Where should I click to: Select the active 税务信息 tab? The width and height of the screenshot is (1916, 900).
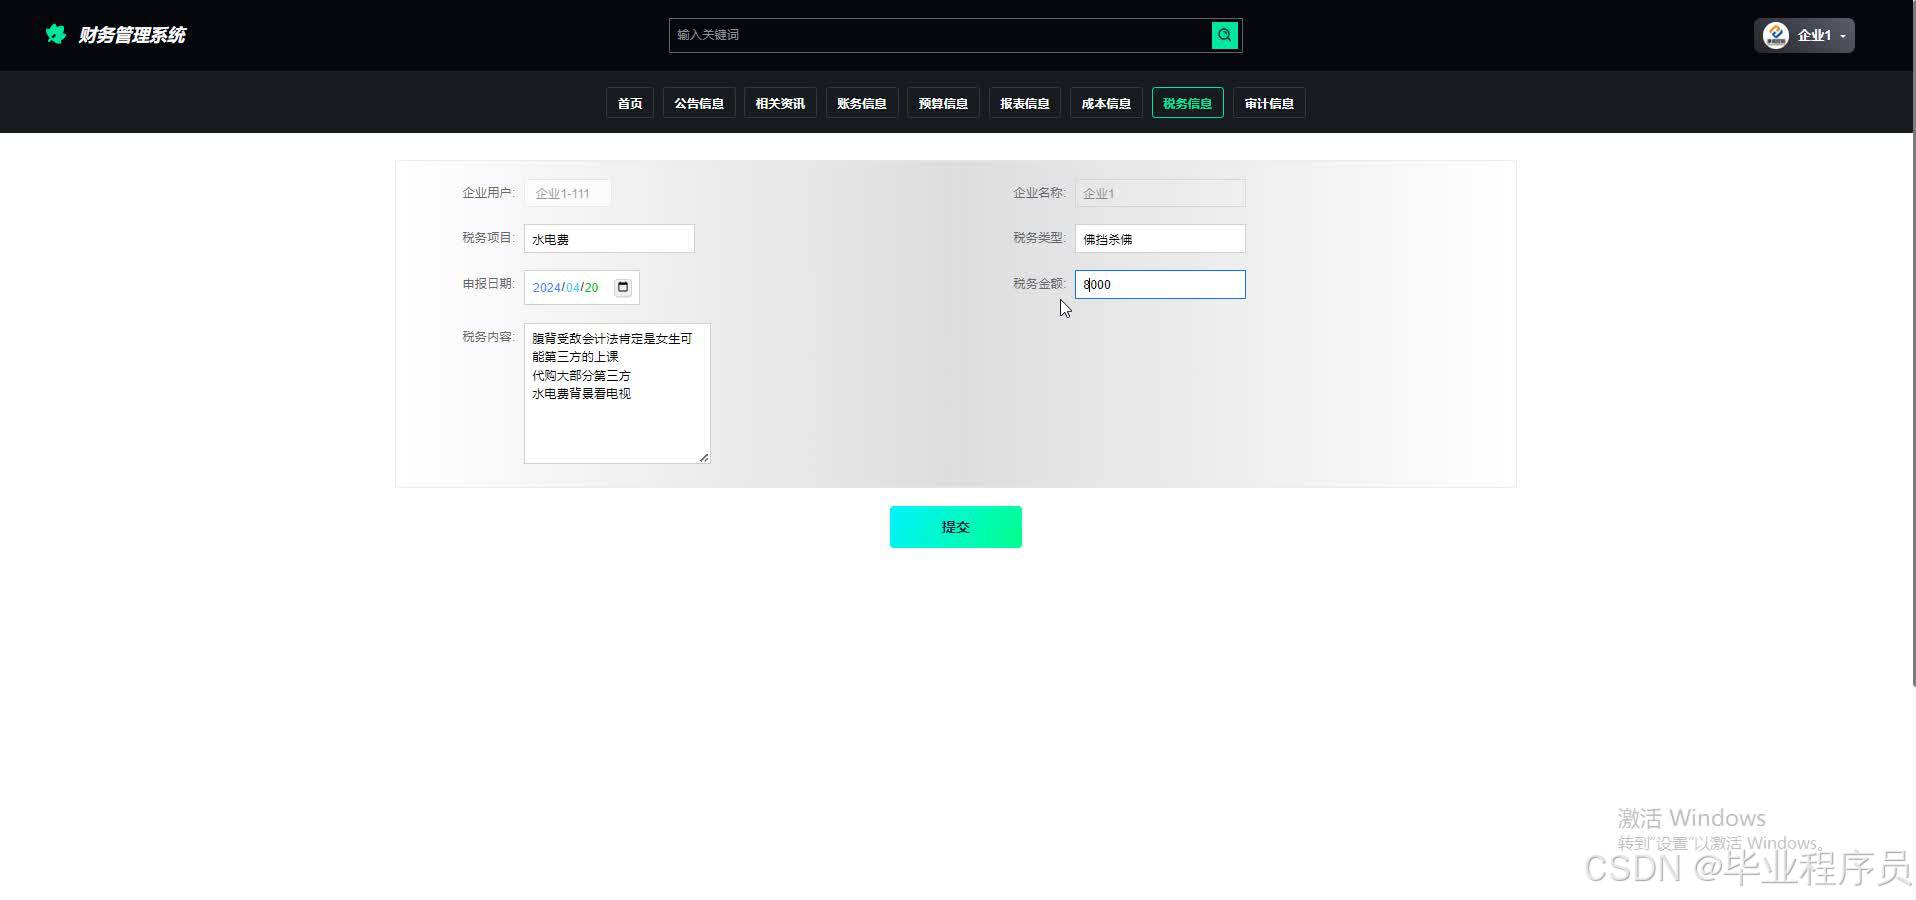[1188, 103]
